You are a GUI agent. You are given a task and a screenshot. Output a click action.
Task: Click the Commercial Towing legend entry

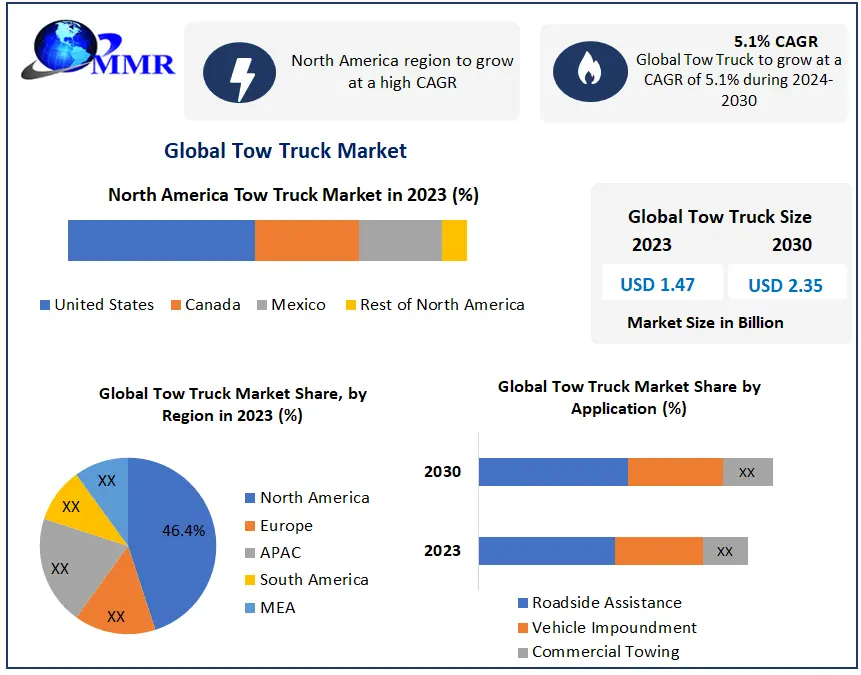(605, 652)
